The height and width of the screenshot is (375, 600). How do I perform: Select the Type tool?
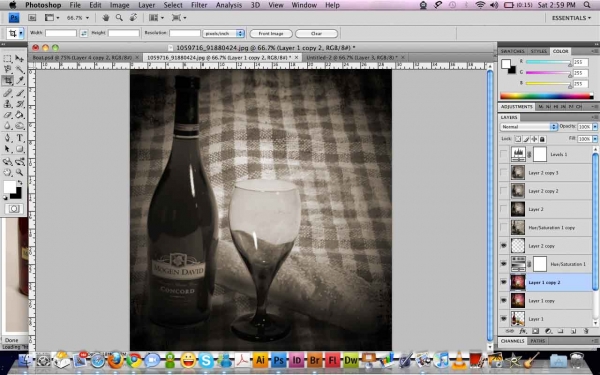click(20, 138)
